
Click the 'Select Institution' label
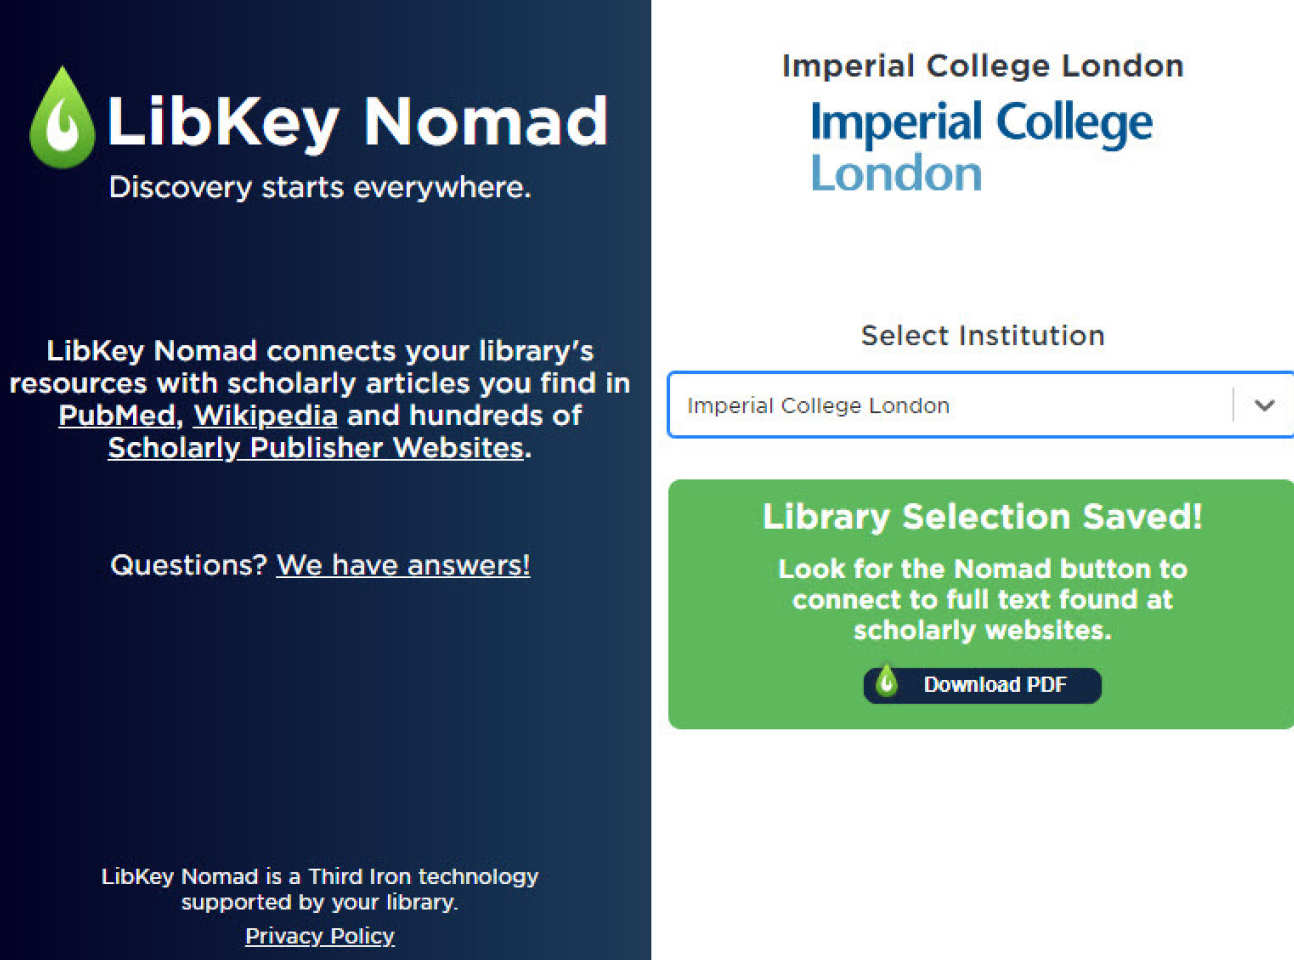click(982, 335)
